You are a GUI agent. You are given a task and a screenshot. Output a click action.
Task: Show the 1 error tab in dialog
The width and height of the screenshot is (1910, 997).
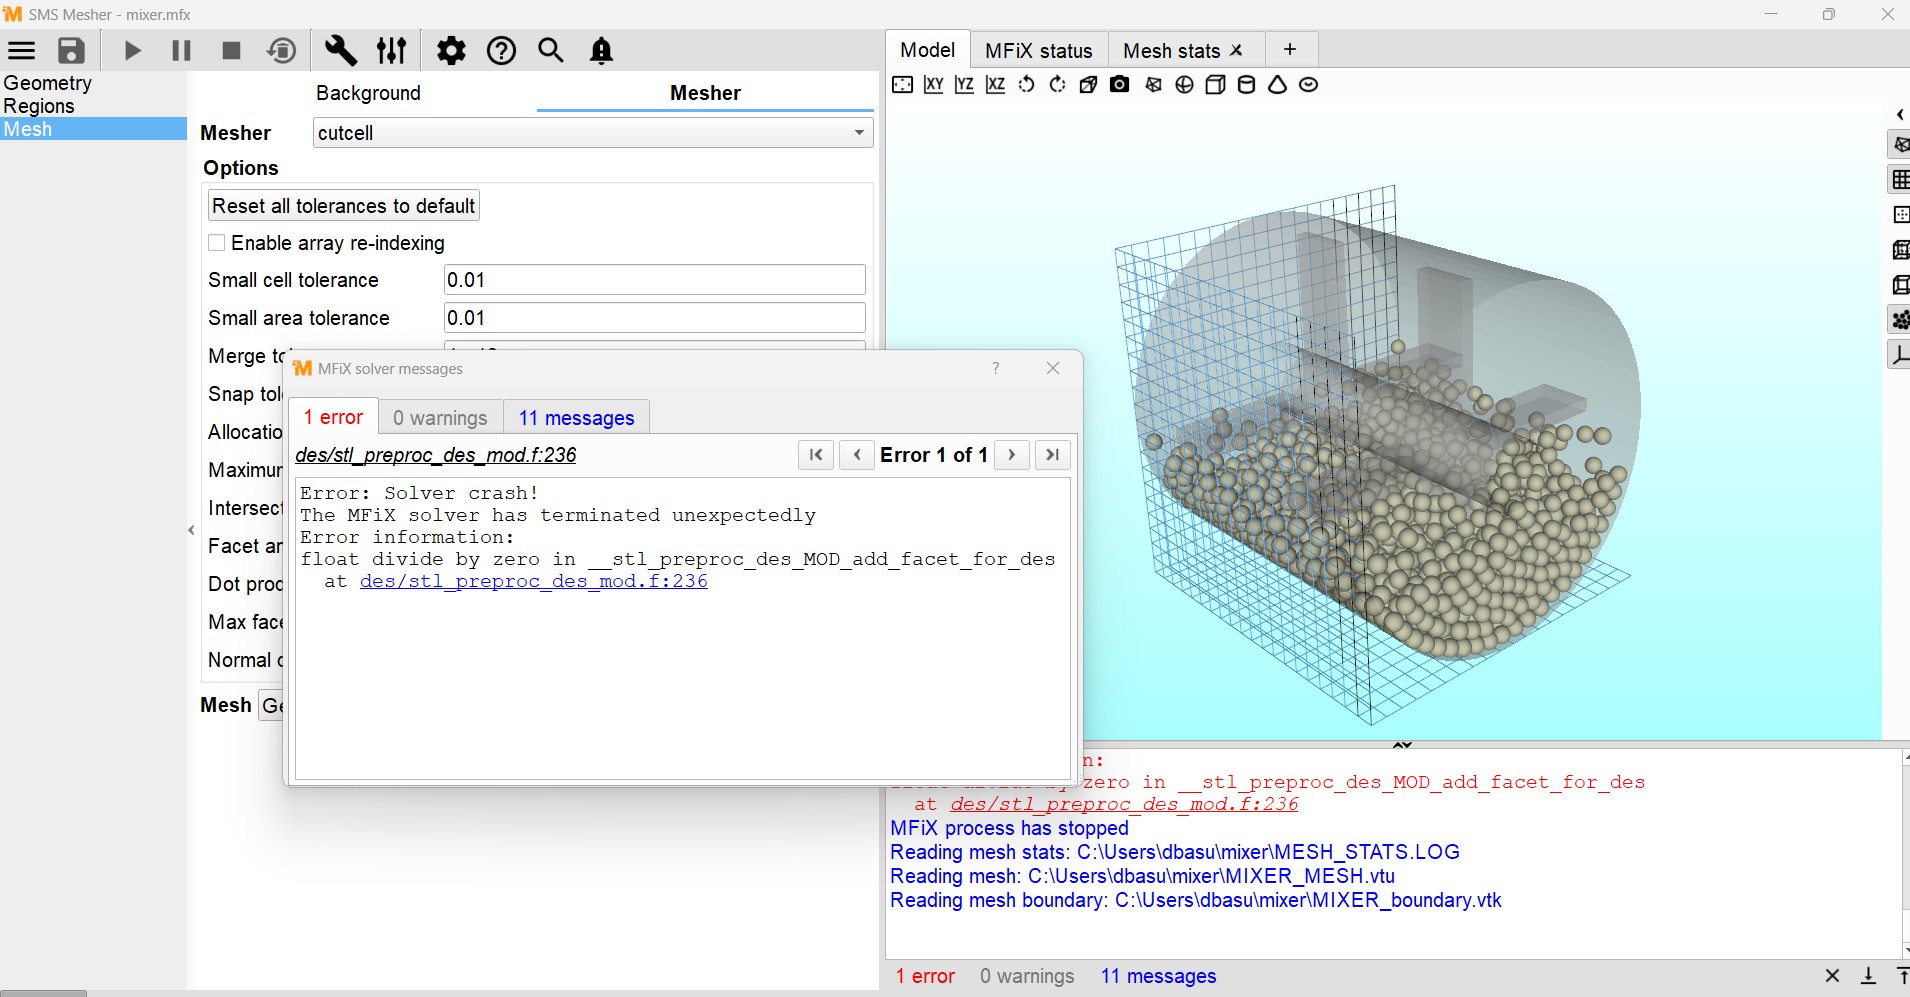[x=333, y=417]
